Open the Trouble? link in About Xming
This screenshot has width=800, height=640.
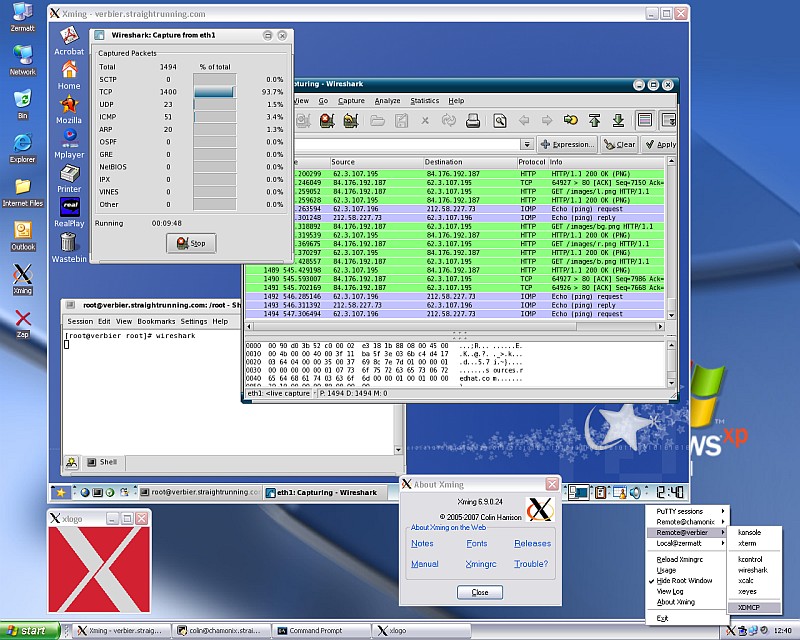[531, 564]
